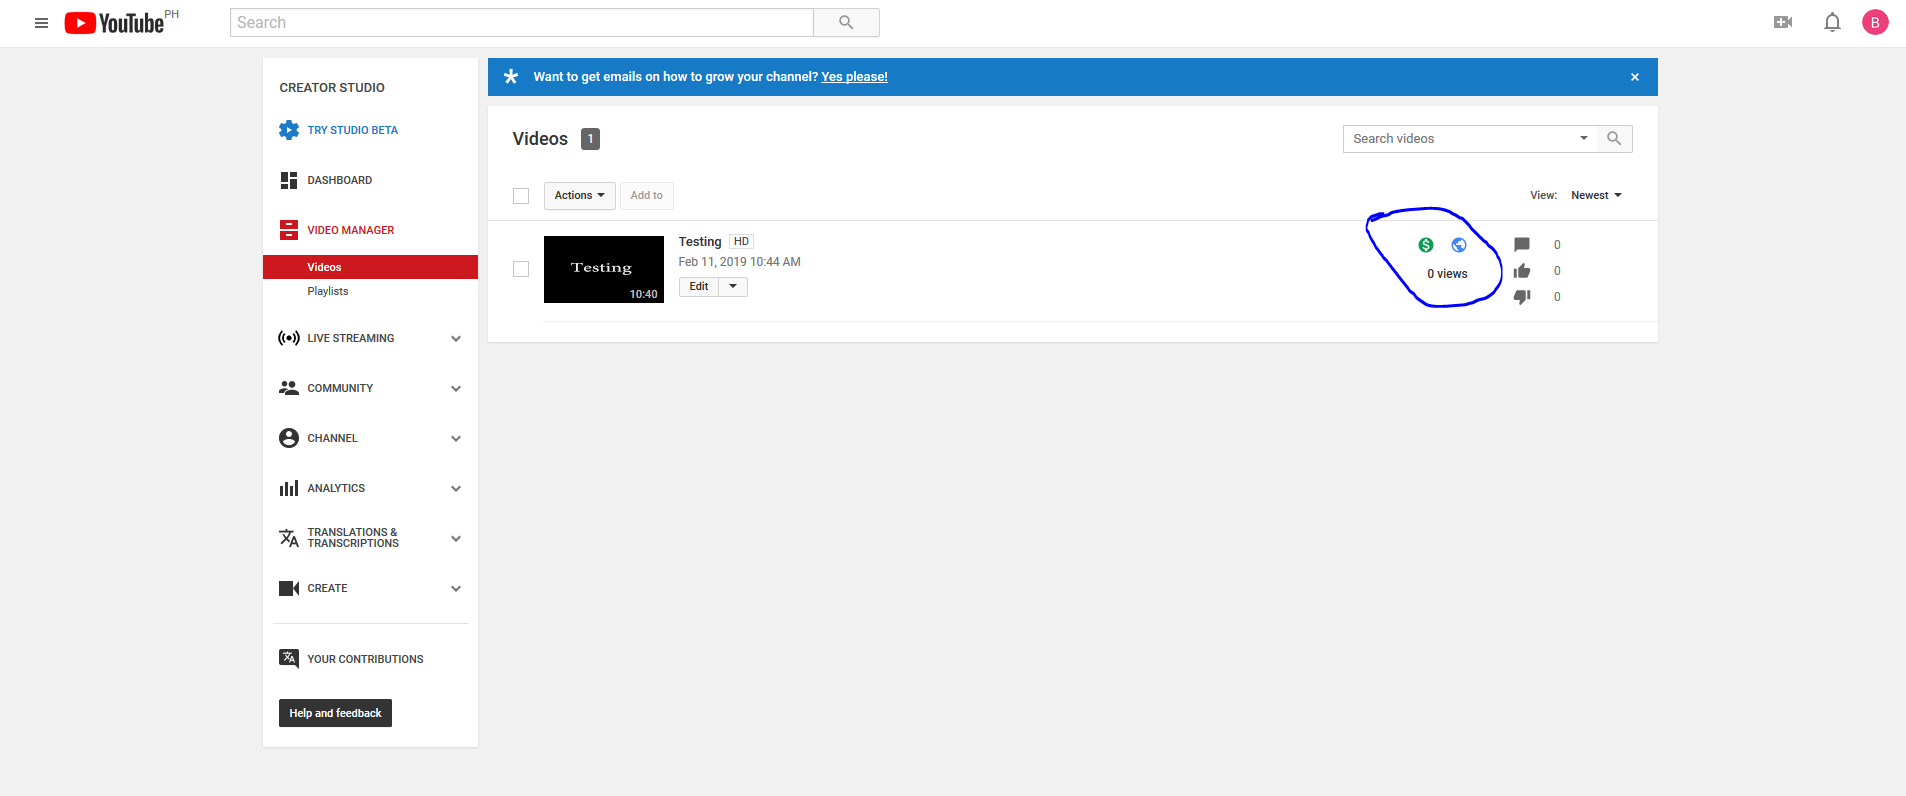Click the Feb 11, 2019 10:44 AM date
Screen dimensions: 1906x796
pyautogui.click(x=740, y=262)
